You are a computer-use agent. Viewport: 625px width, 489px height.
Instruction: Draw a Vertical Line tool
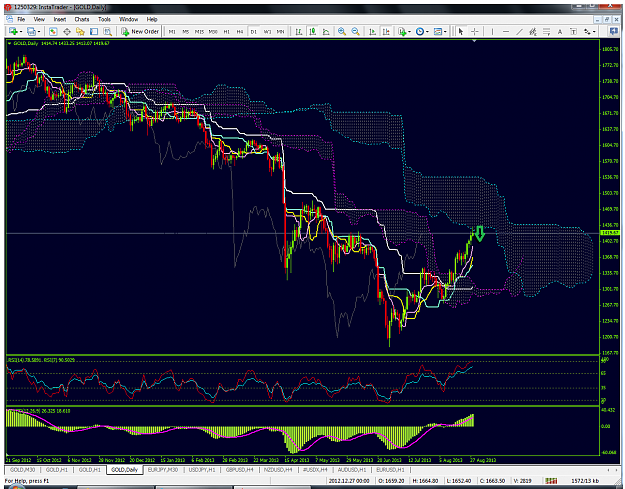(x=492, y=31)
